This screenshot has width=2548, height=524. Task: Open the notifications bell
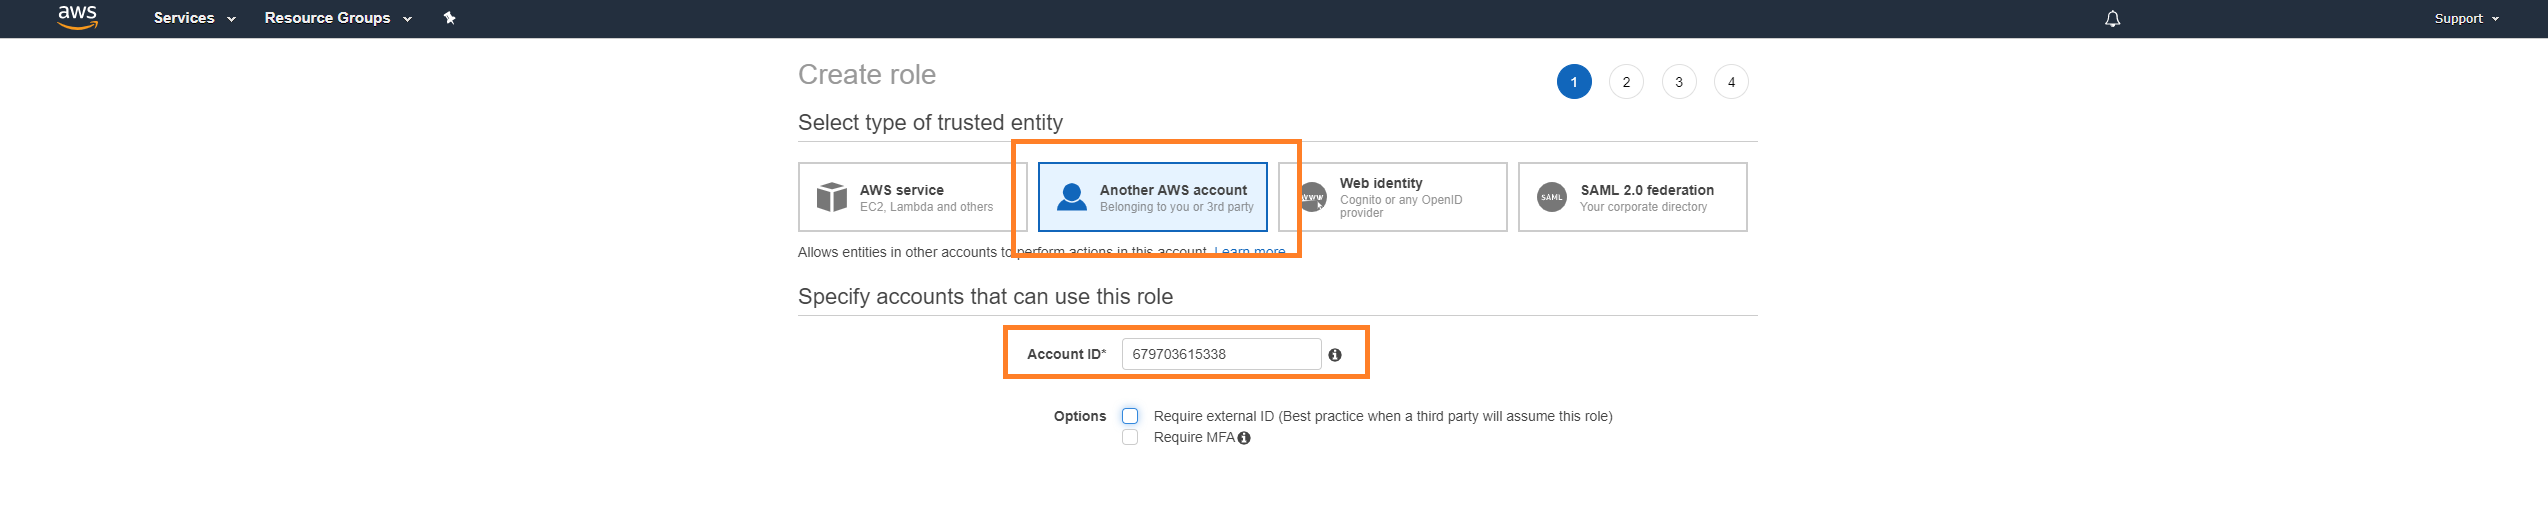pos(2112,19)
